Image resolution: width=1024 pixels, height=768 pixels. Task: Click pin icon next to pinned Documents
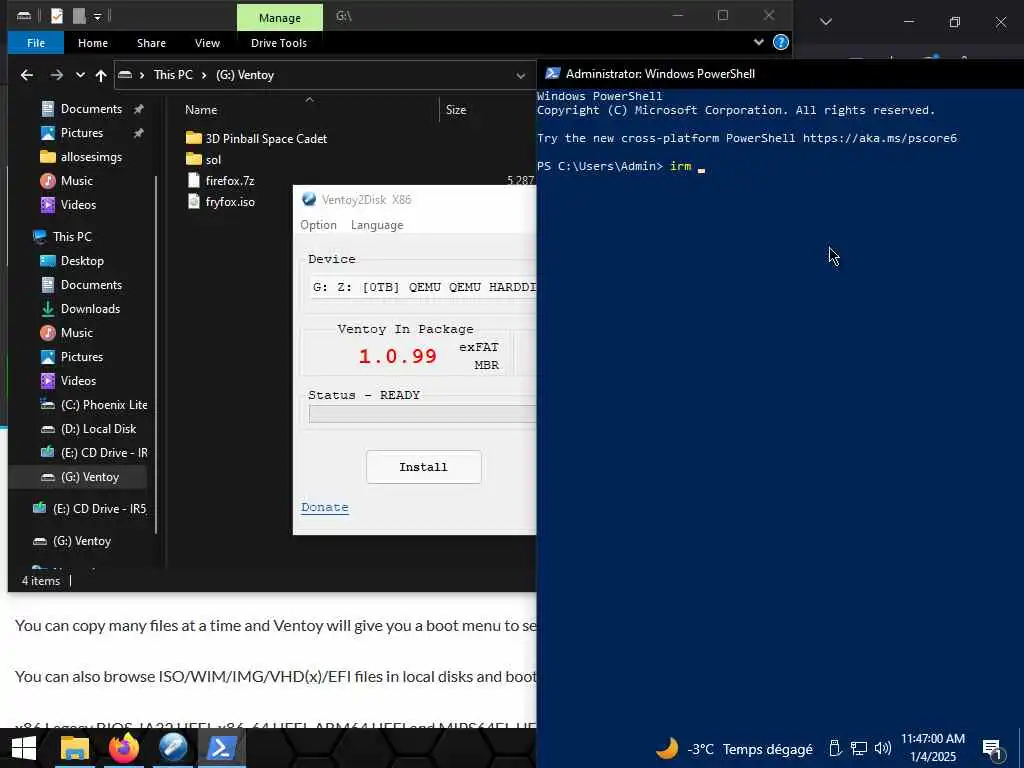pos(138,109)
